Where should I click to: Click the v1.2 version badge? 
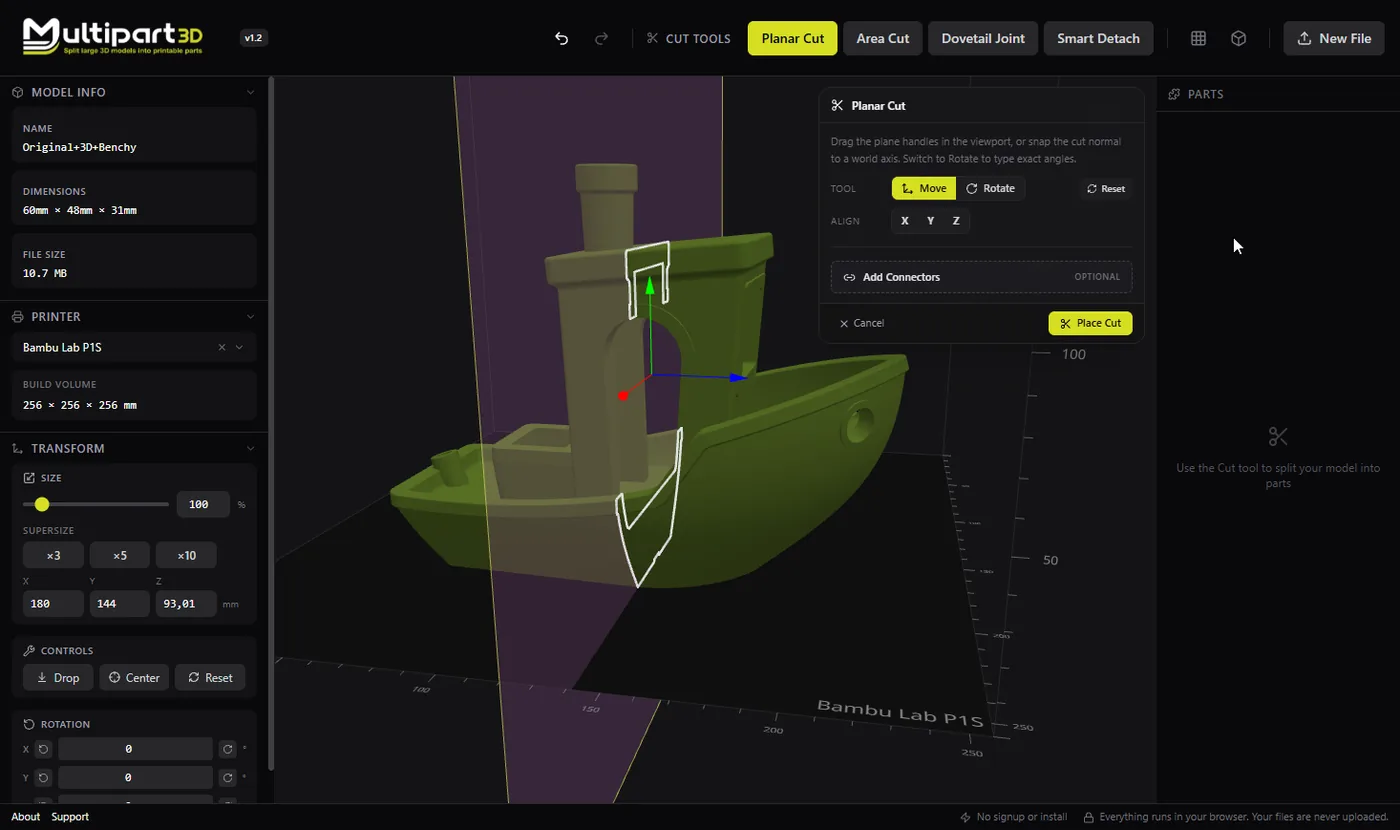click(x=254, y=38)
